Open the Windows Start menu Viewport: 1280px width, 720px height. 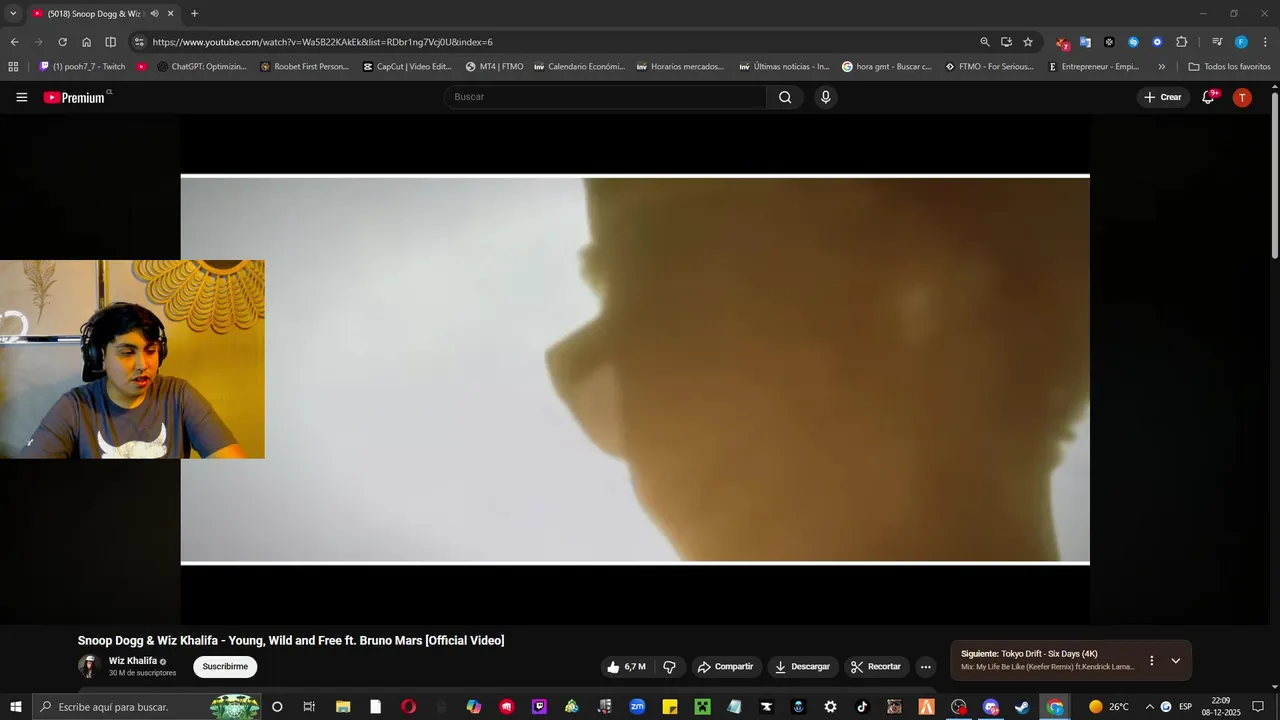tap(15, 707)
